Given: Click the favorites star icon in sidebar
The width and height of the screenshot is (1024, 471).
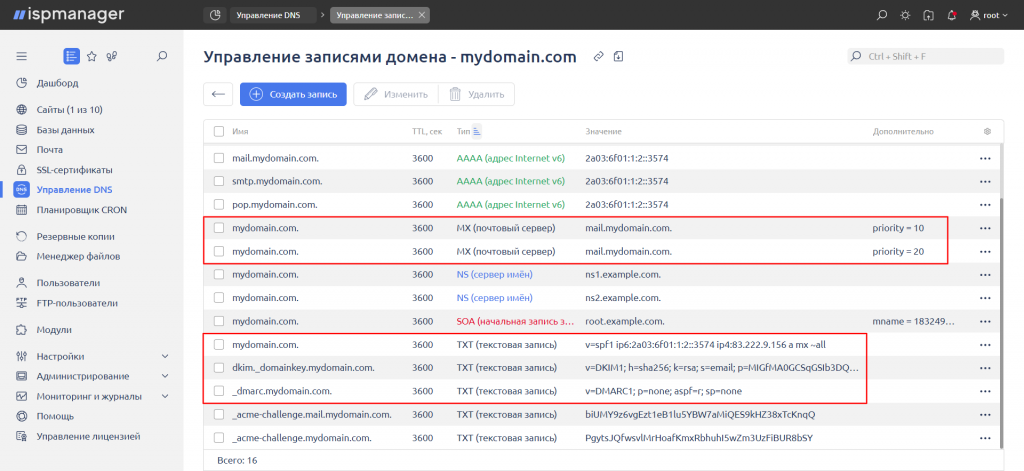Looking at the screenshot, I should point(91,56).
